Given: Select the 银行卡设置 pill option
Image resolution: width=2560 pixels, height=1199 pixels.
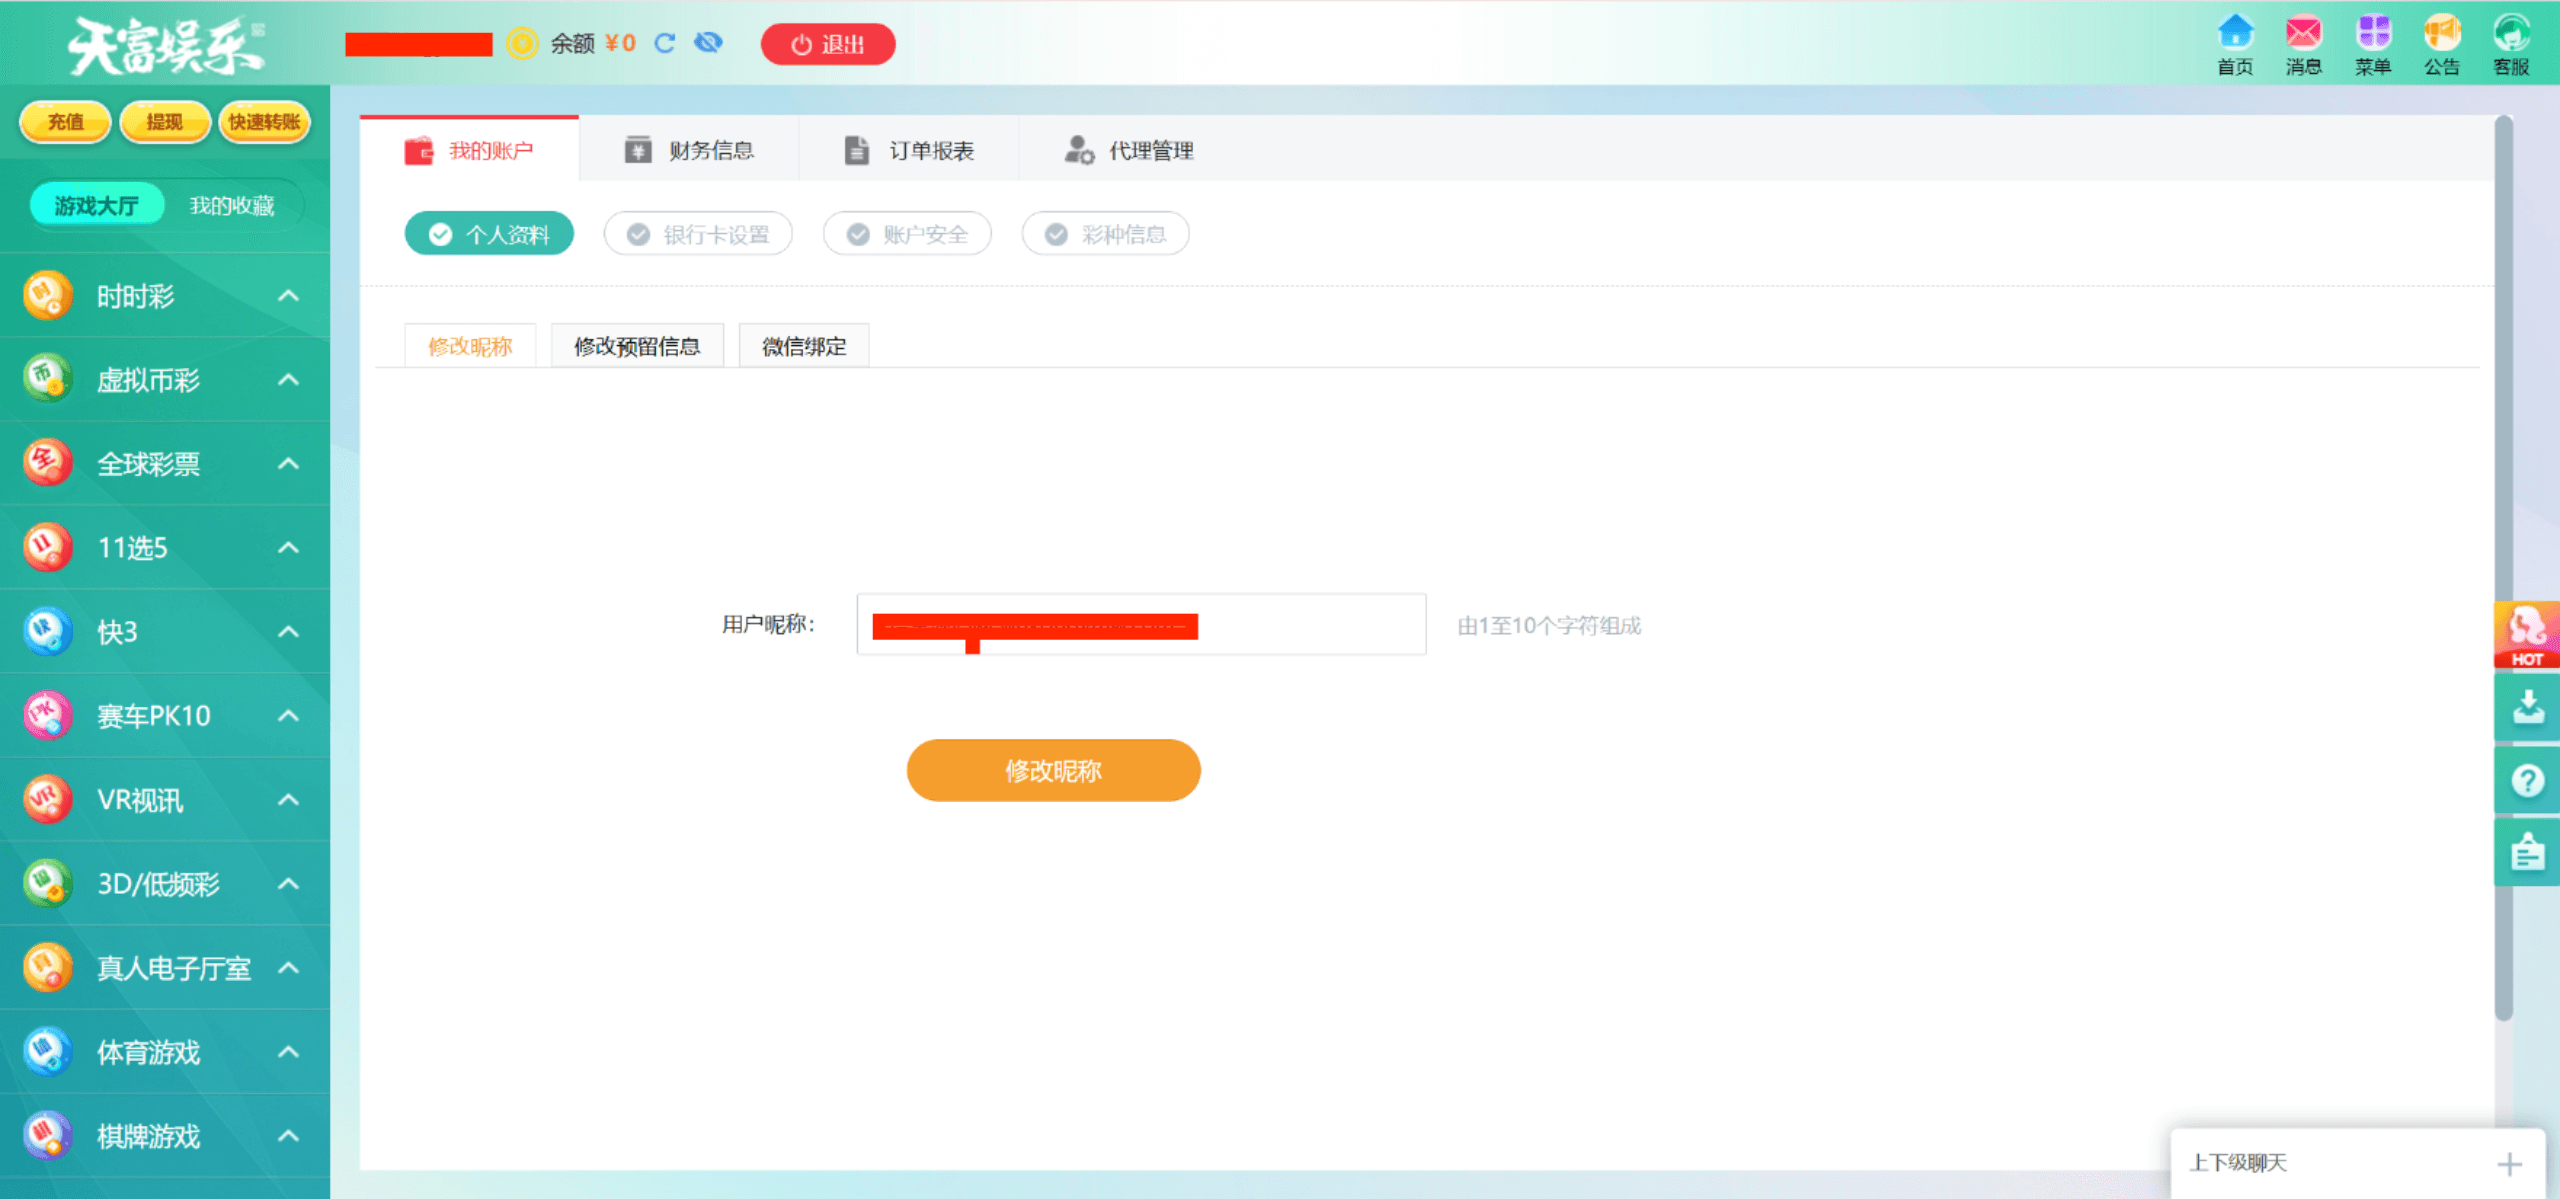Looking at the screenshot, I should pos(698,234).
